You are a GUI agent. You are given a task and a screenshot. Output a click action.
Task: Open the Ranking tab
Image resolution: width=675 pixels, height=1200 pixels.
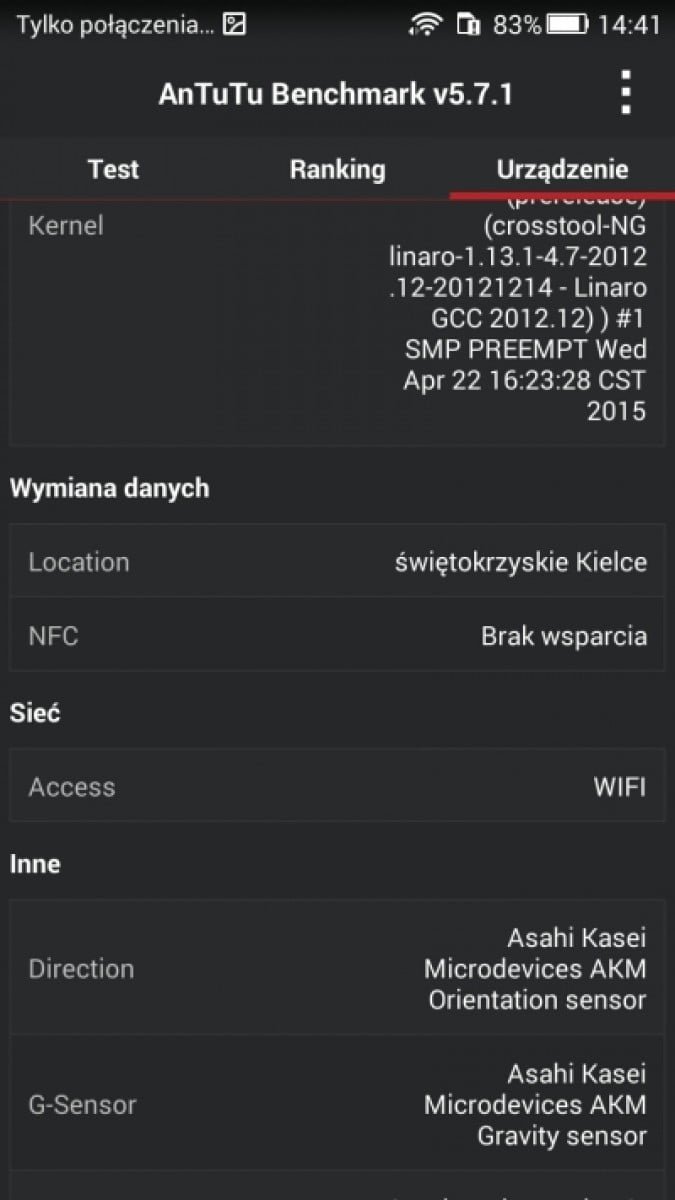coord(337,169)
